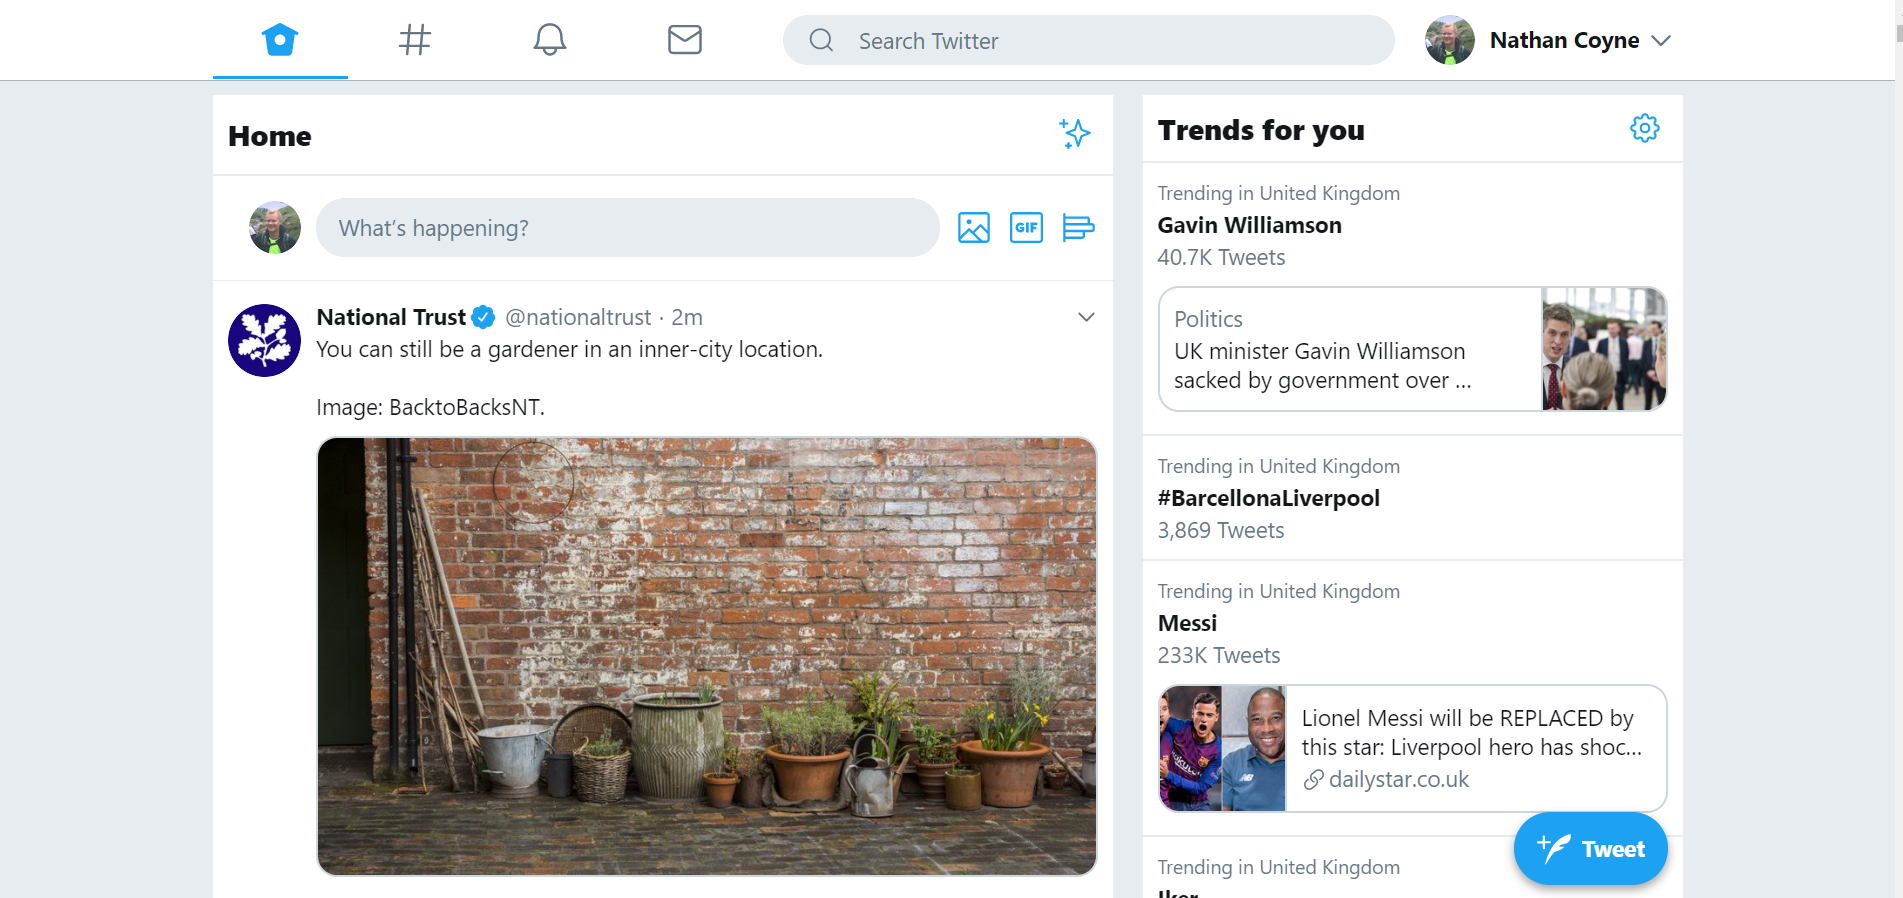This screenshot has width=1903, height=898.
Task: Click the Search Twitter field
Action: coord(1088,40)
